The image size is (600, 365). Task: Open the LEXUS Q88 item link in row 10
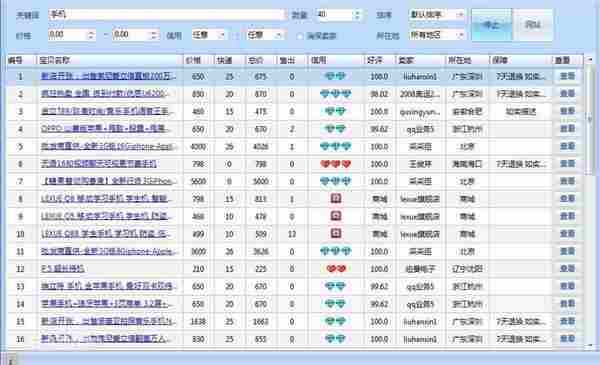click(105, 233)
